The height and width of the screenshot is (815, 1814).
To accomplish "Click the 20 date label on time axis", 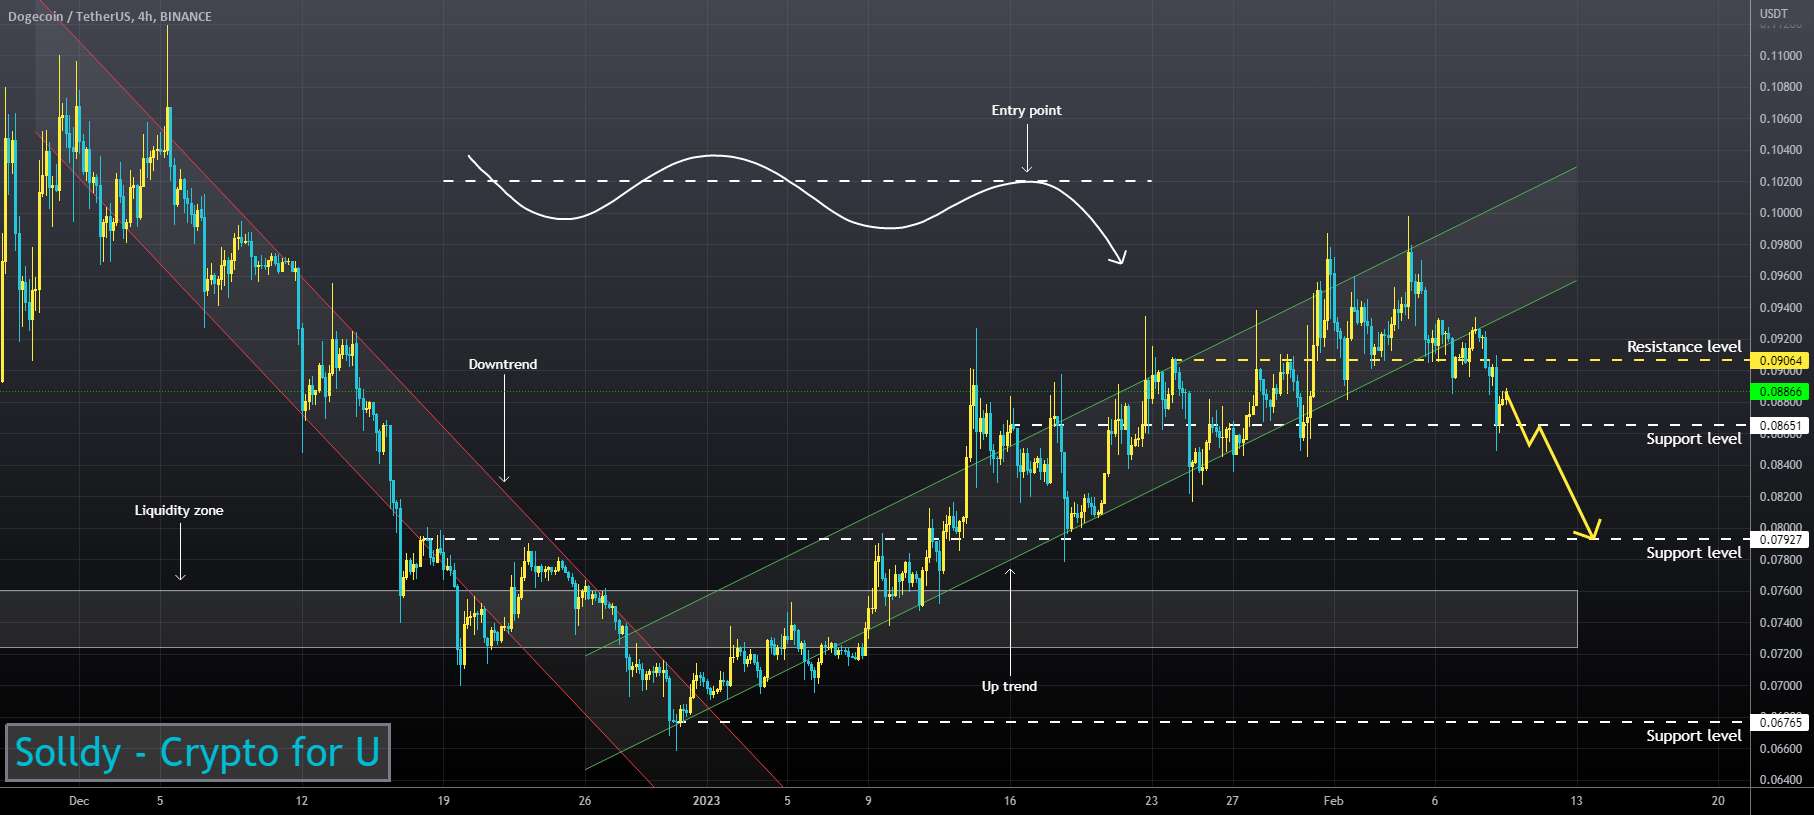I will coord(1718,801).
